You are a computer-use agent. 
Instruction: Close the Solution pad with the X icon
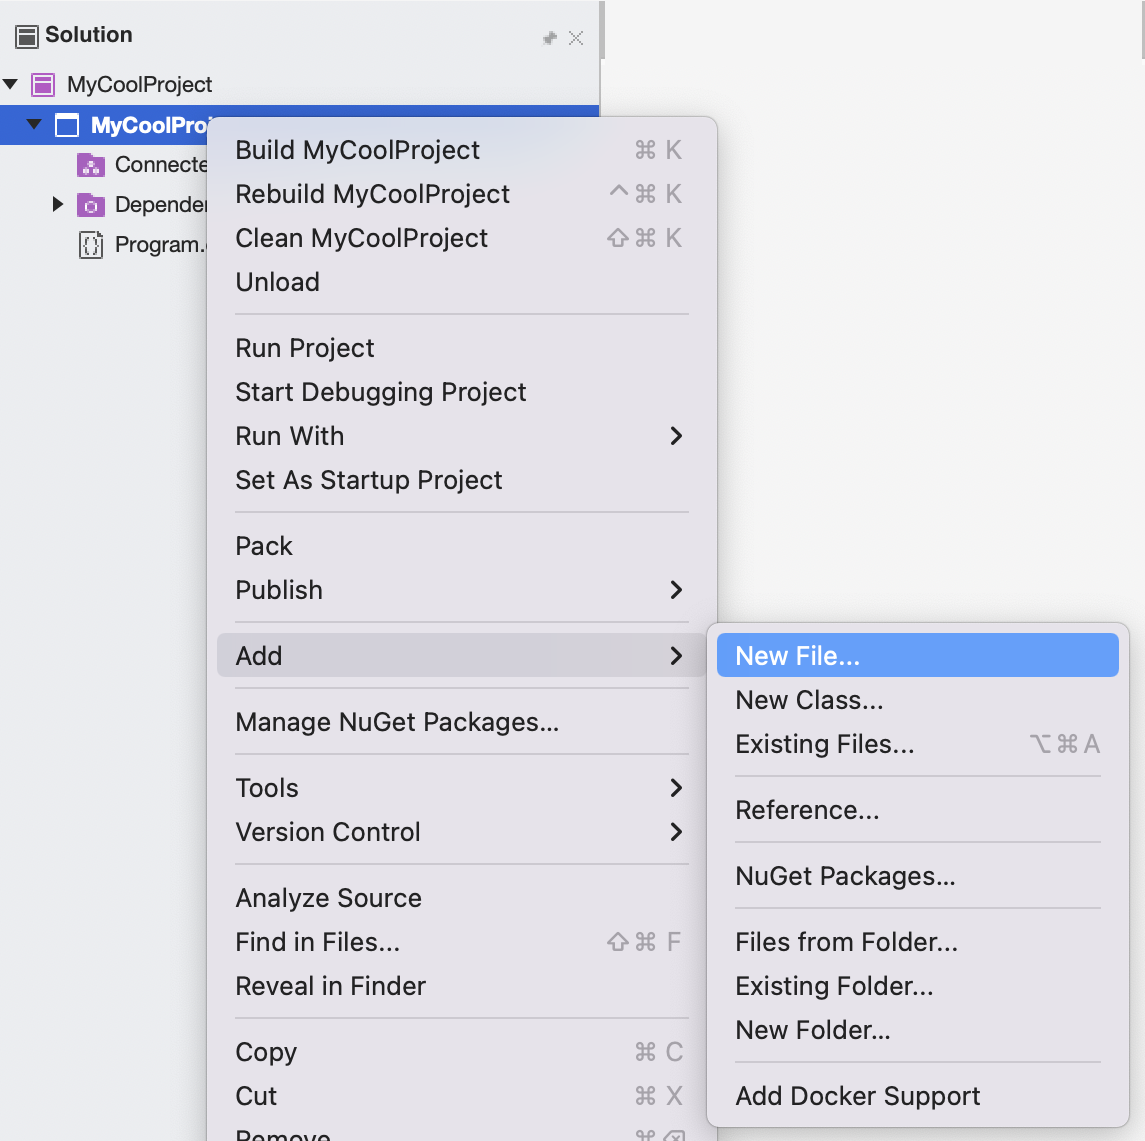pos(576,37)
